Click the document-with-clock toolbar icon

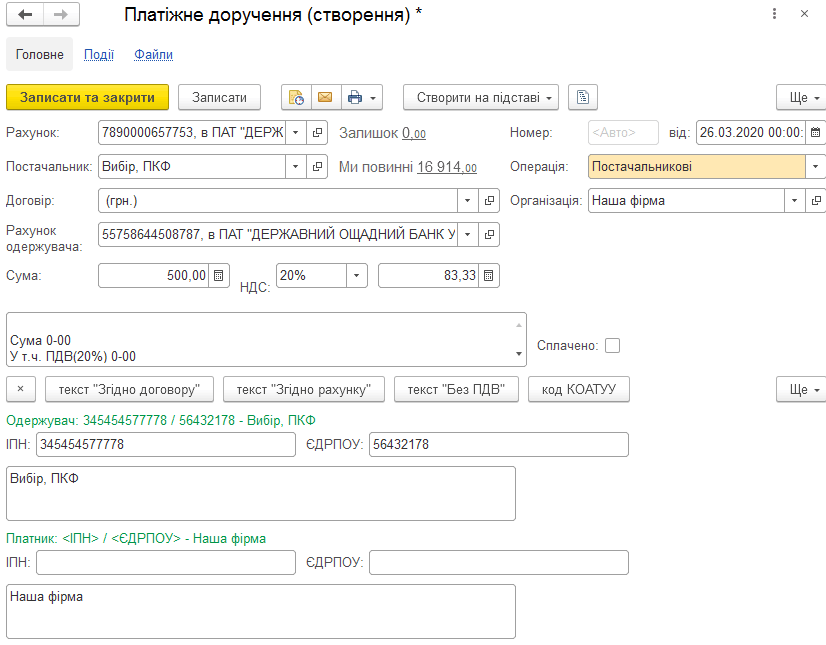(x=296, y=97)
